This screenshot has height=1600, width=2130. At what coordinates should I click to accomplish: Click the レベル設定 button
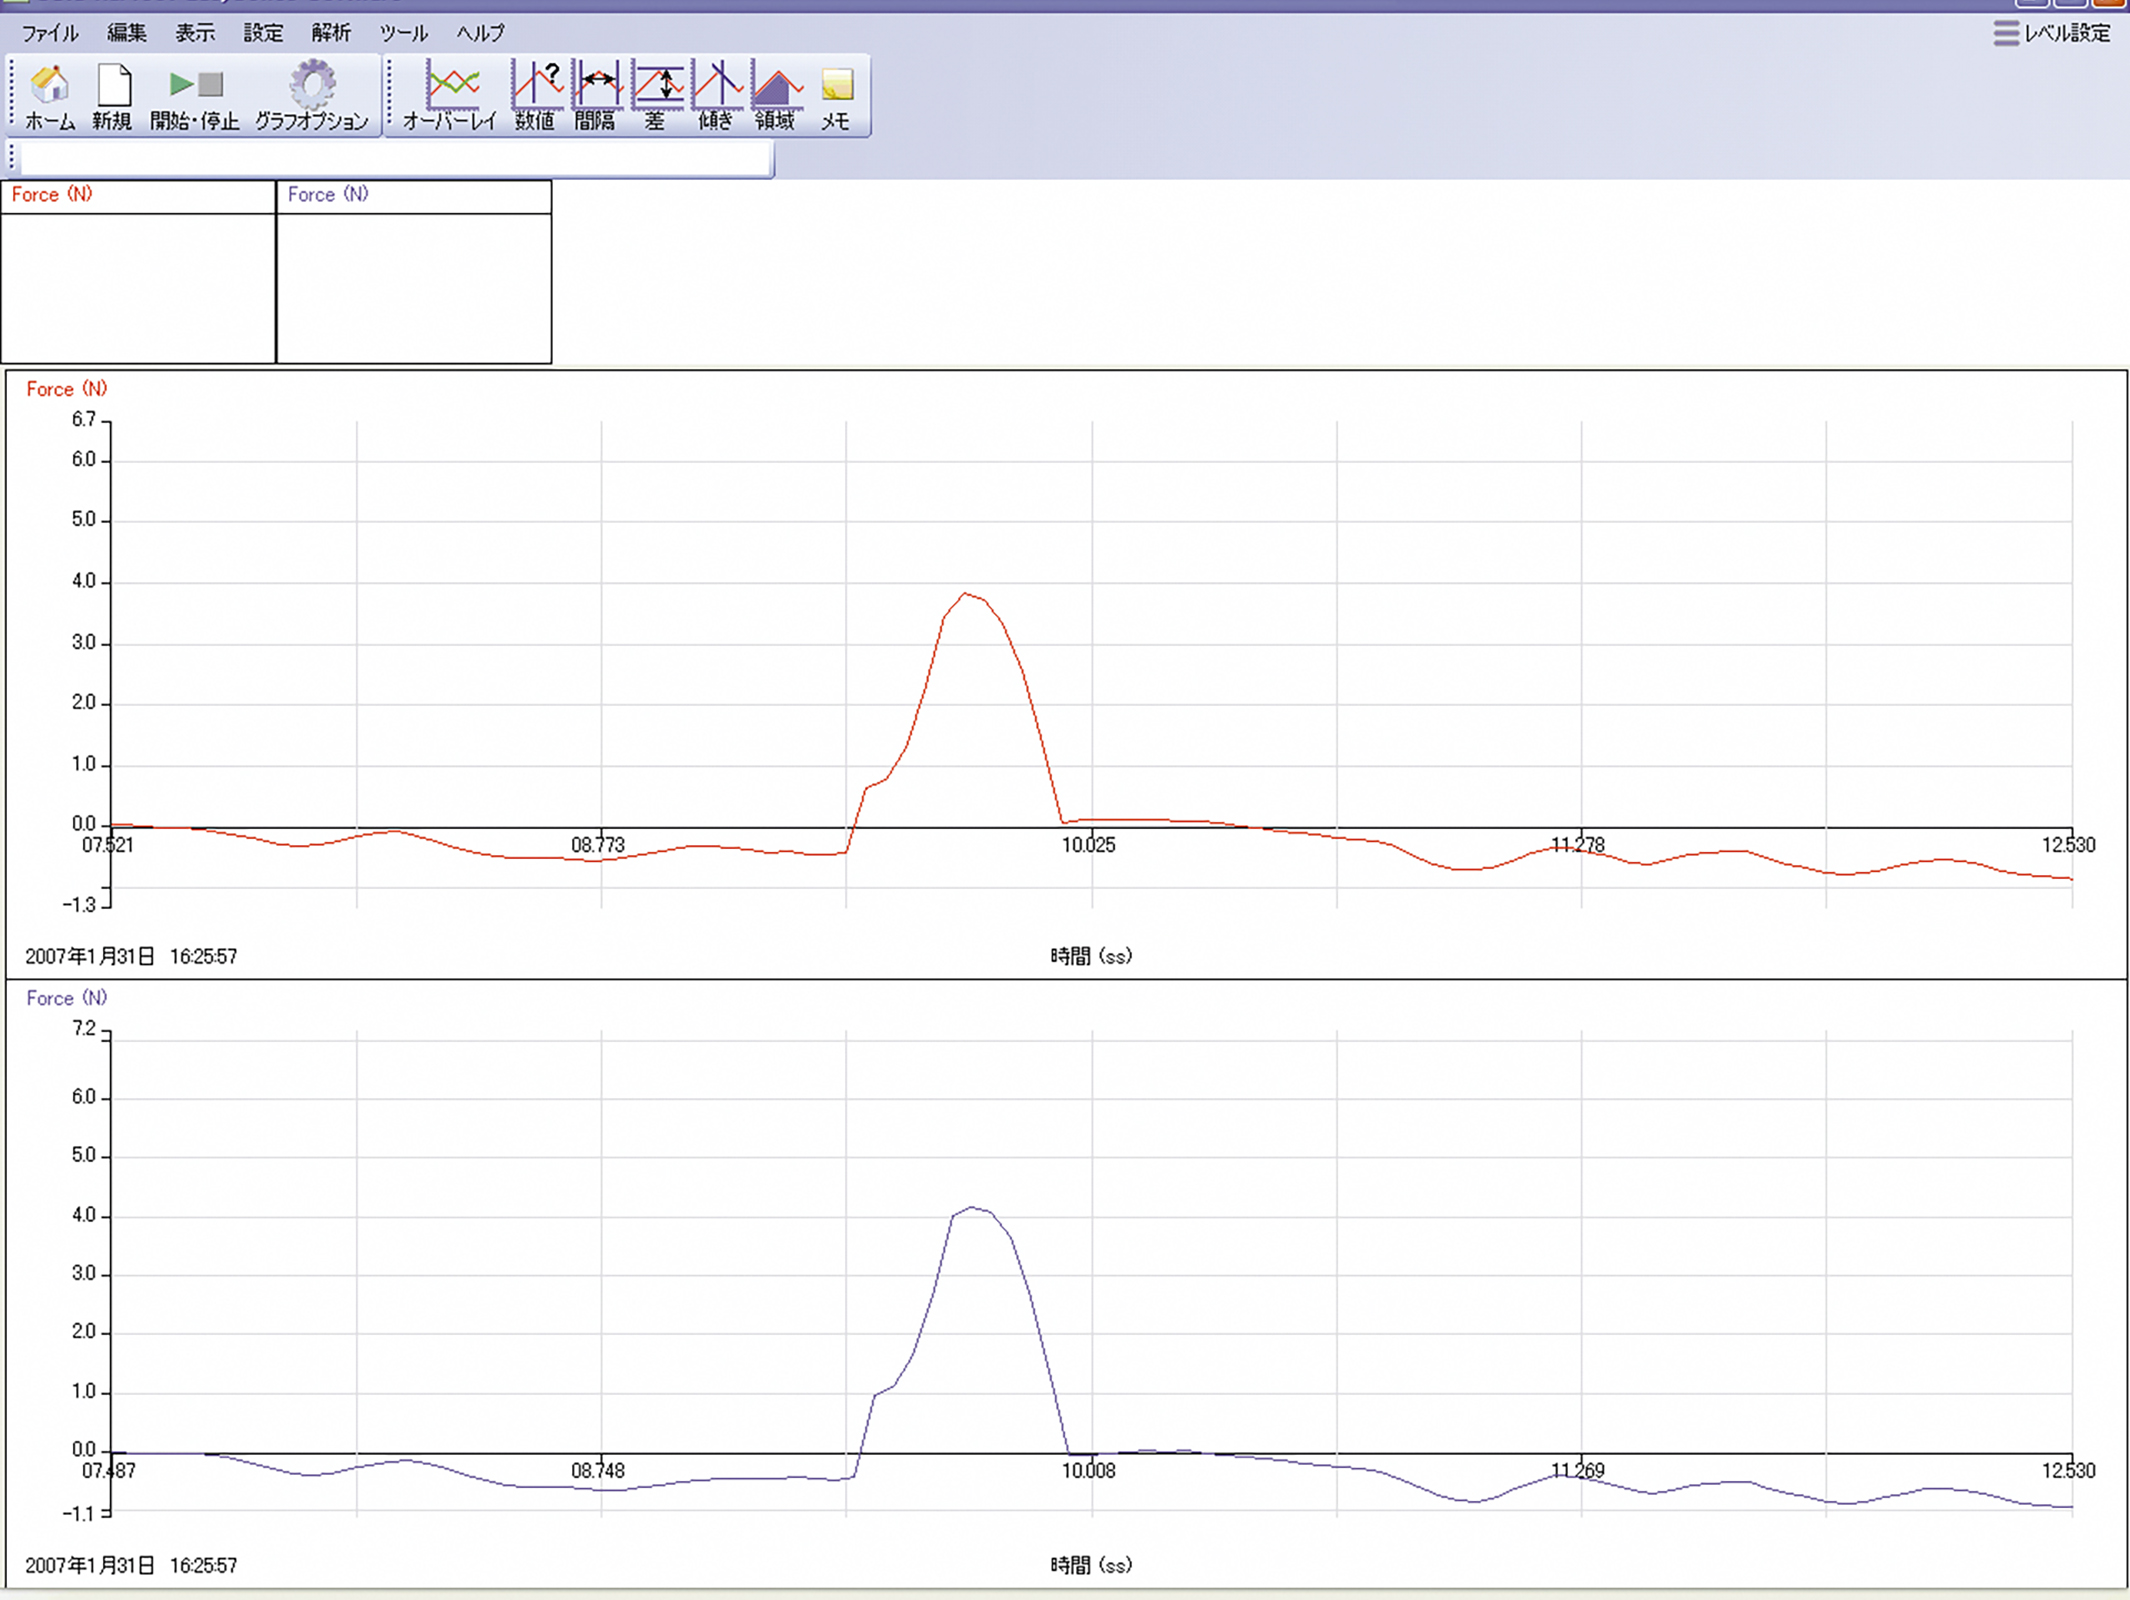(x=2051, y=33)
